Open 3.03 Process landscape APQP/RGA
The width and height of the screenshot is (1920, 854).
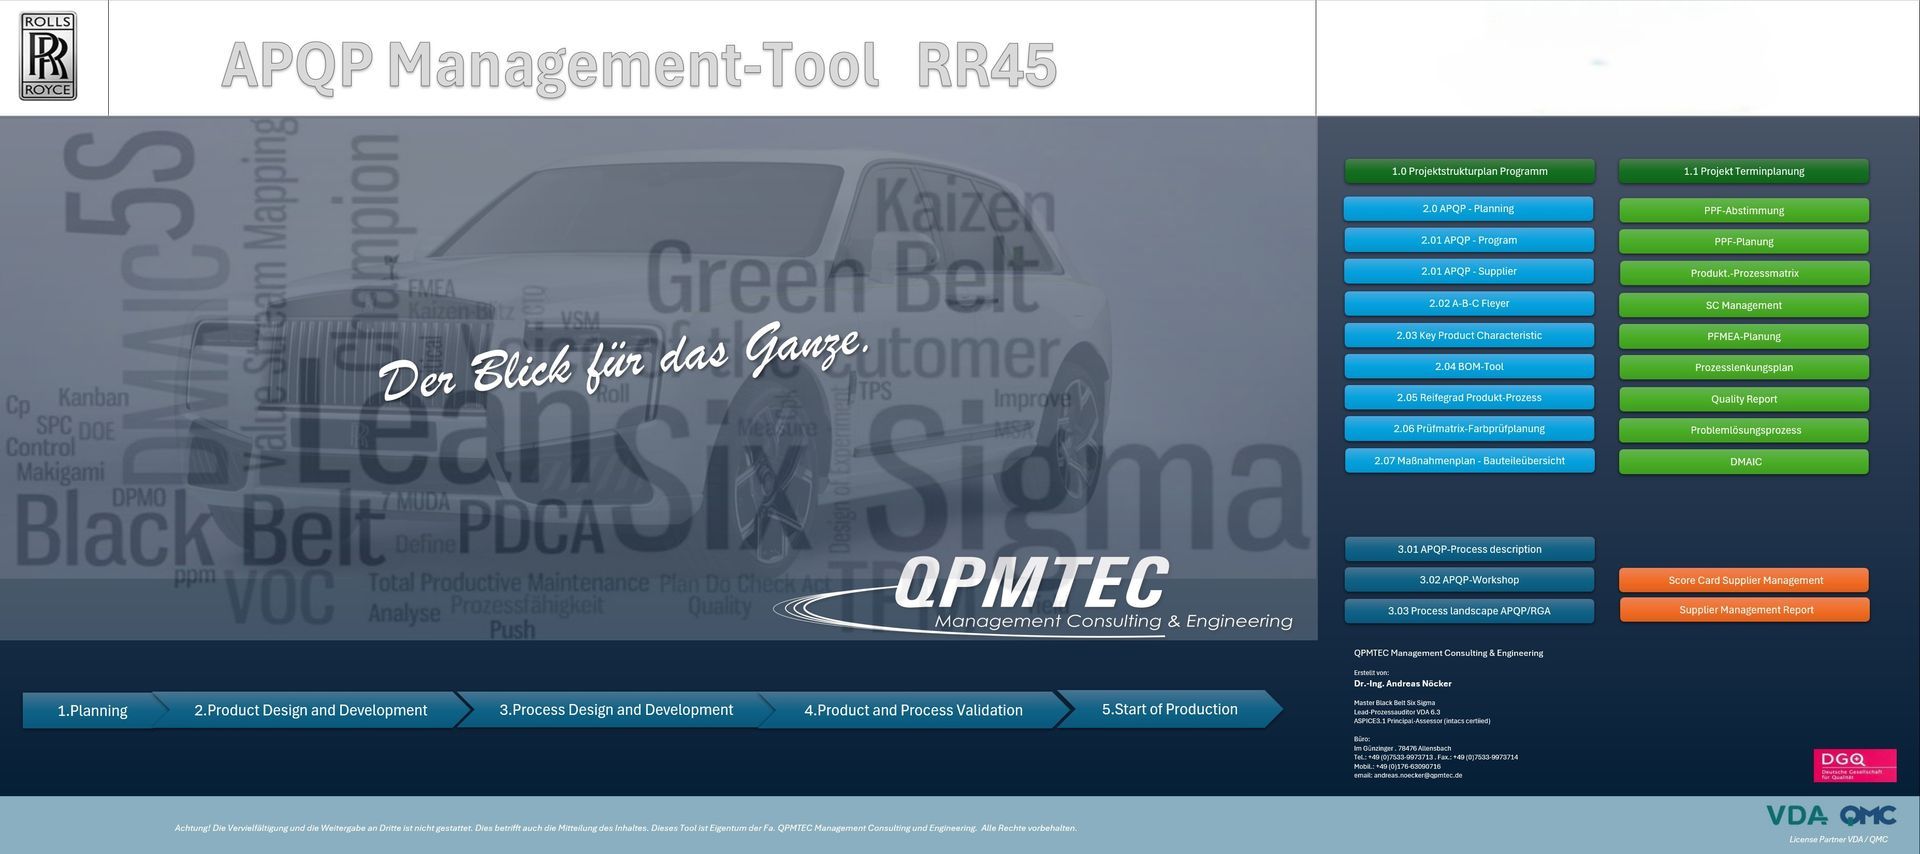1469,611
